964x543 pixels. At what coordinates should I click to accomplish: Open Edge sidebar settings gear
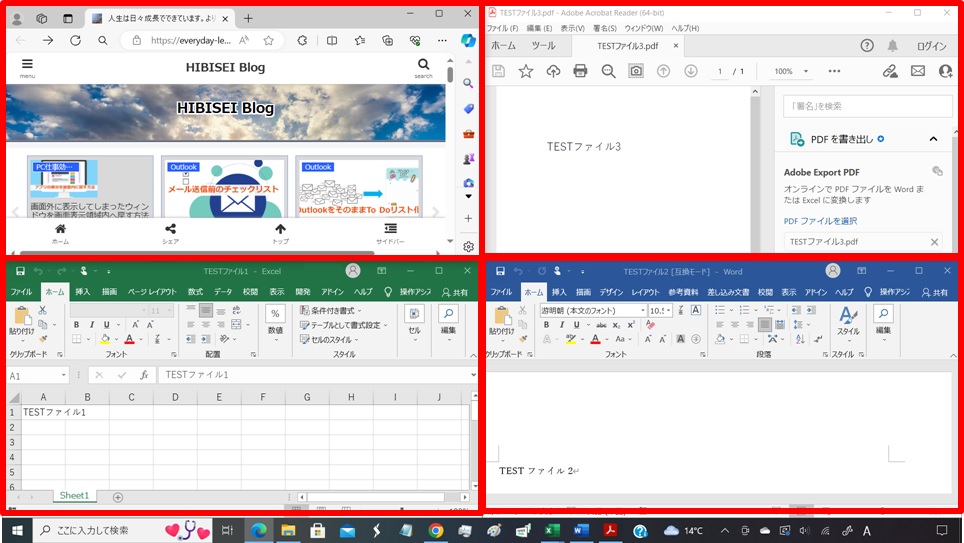click(468, 247)
